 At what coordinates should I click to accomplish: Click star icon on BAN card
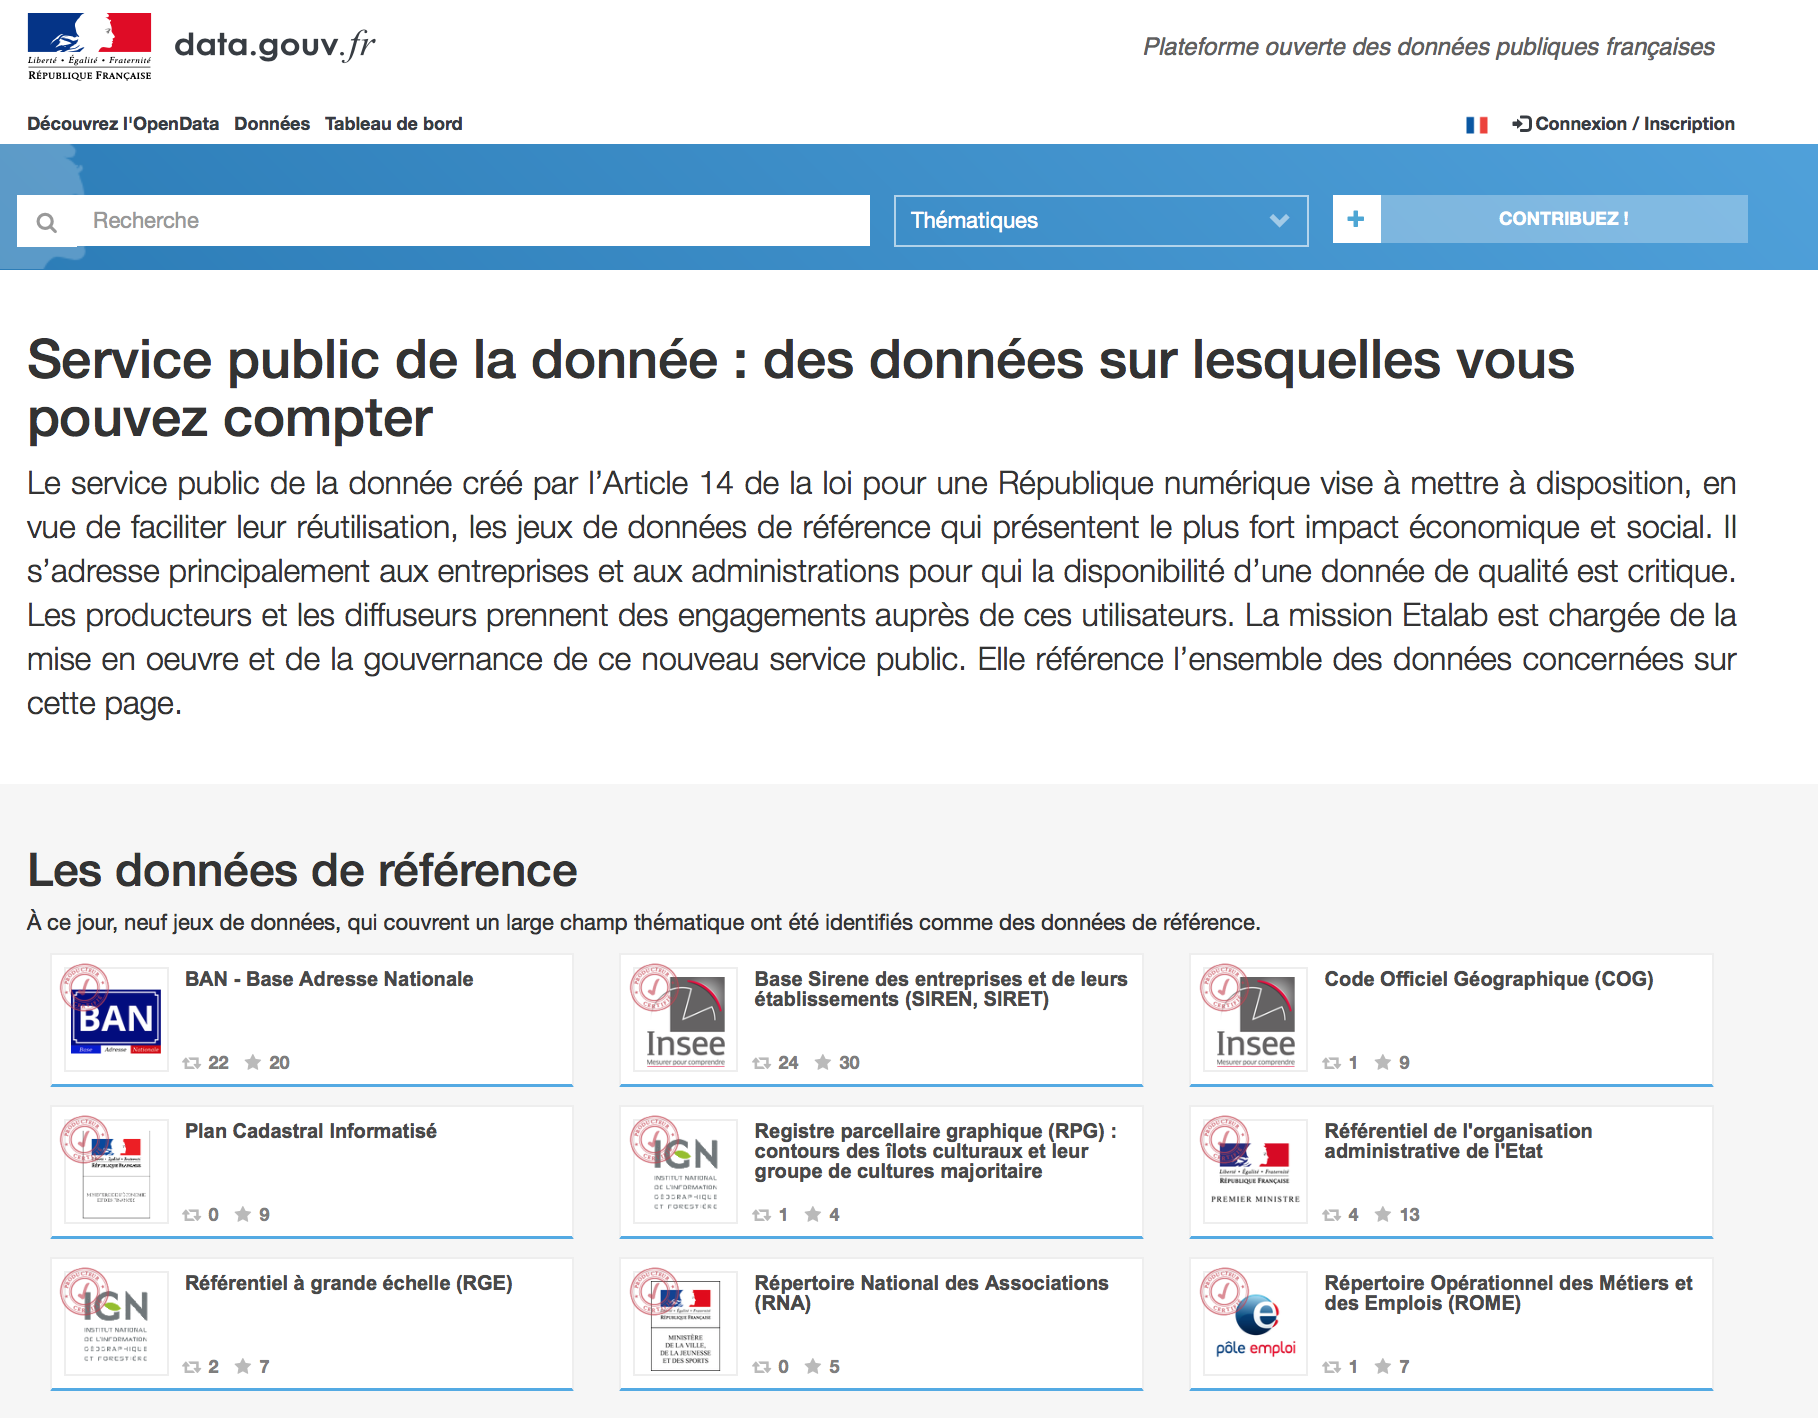[x=253, y=1062]
